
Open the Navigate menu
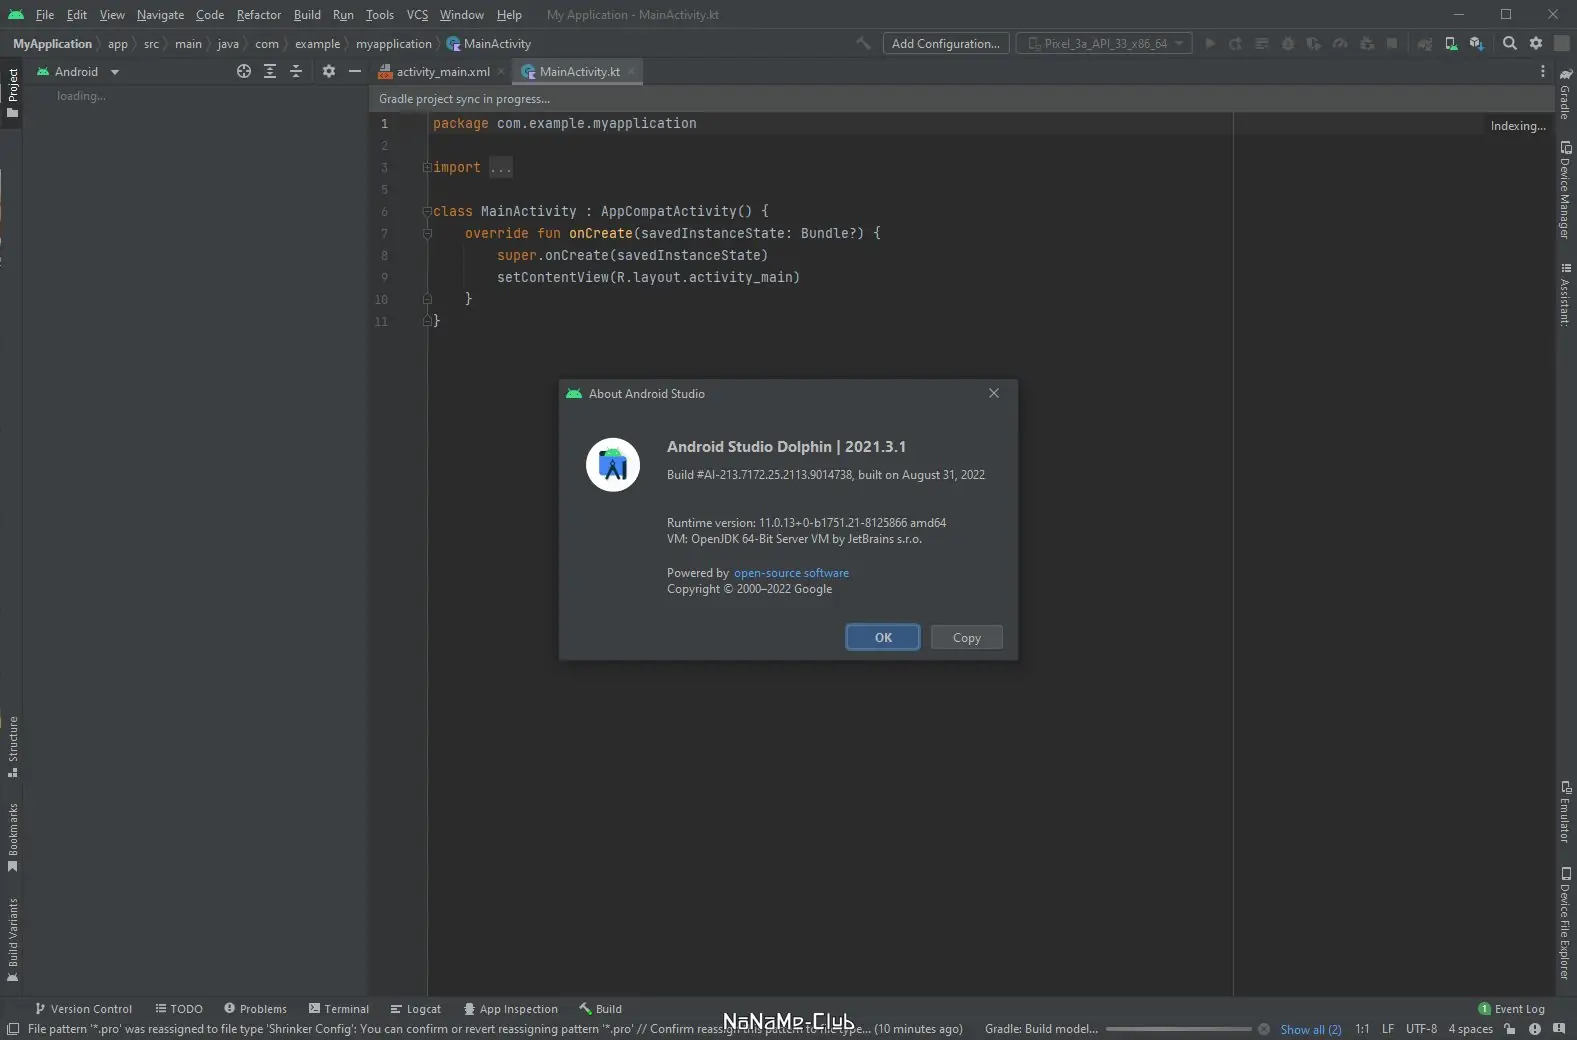(160, 15)
